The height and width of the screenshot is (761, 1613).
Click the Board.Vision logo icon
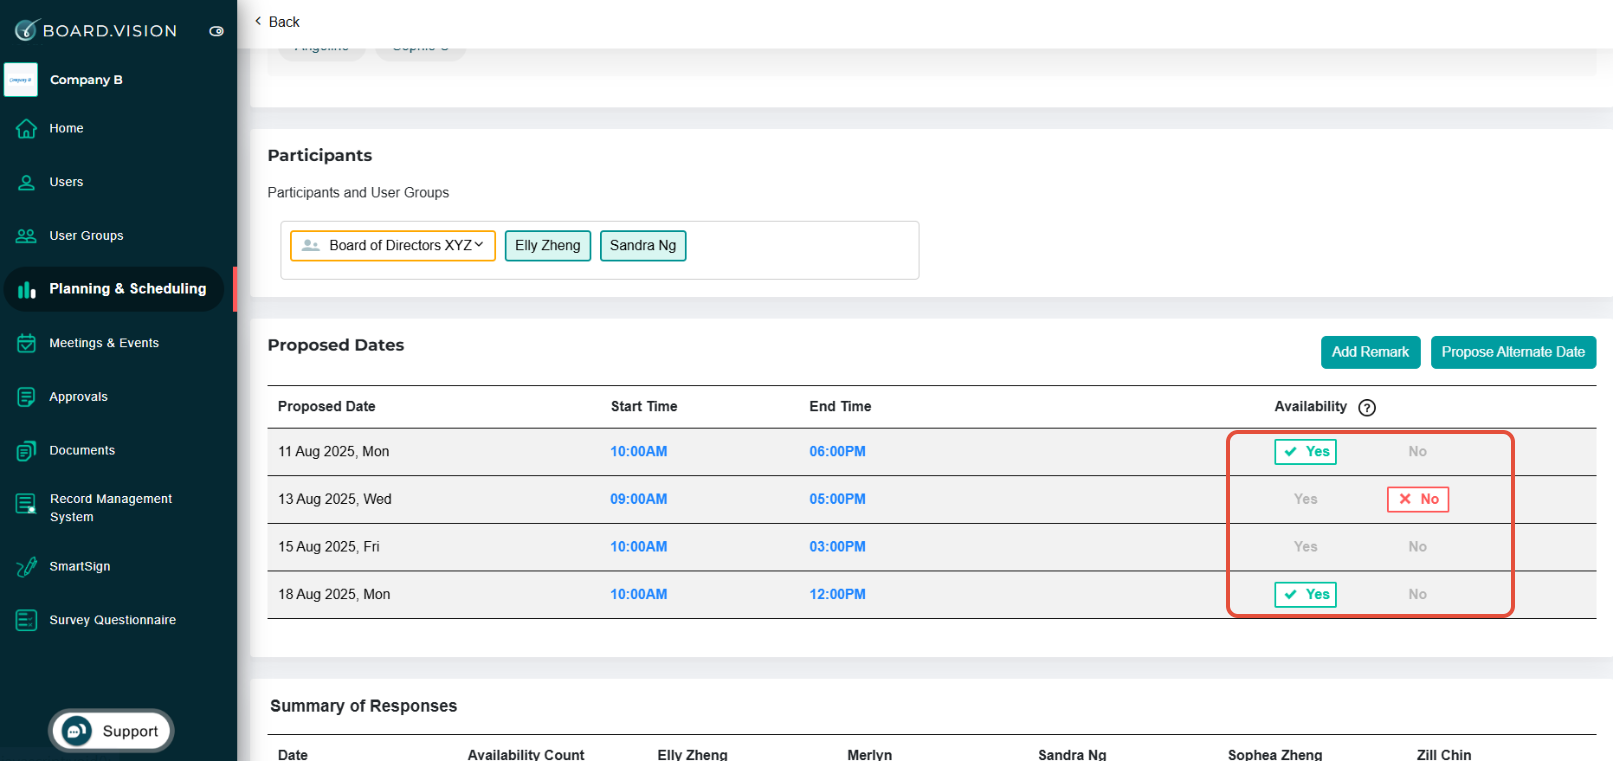tap(26, 30)
